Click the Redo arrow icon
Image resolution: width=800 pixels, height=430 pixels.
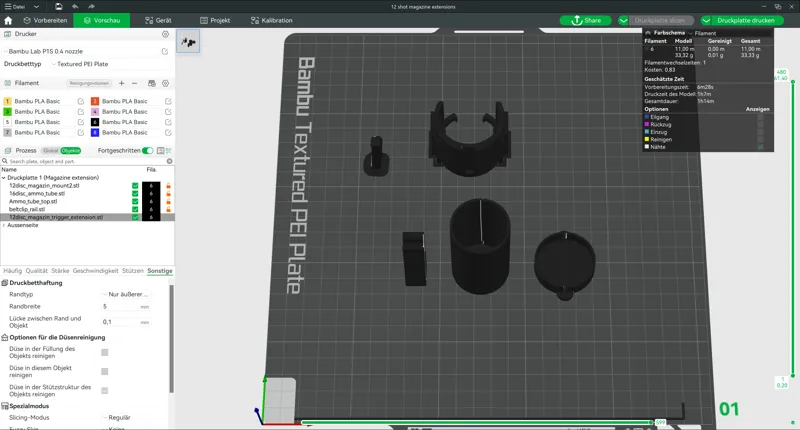pyautogui.click(x=91, y=7)
